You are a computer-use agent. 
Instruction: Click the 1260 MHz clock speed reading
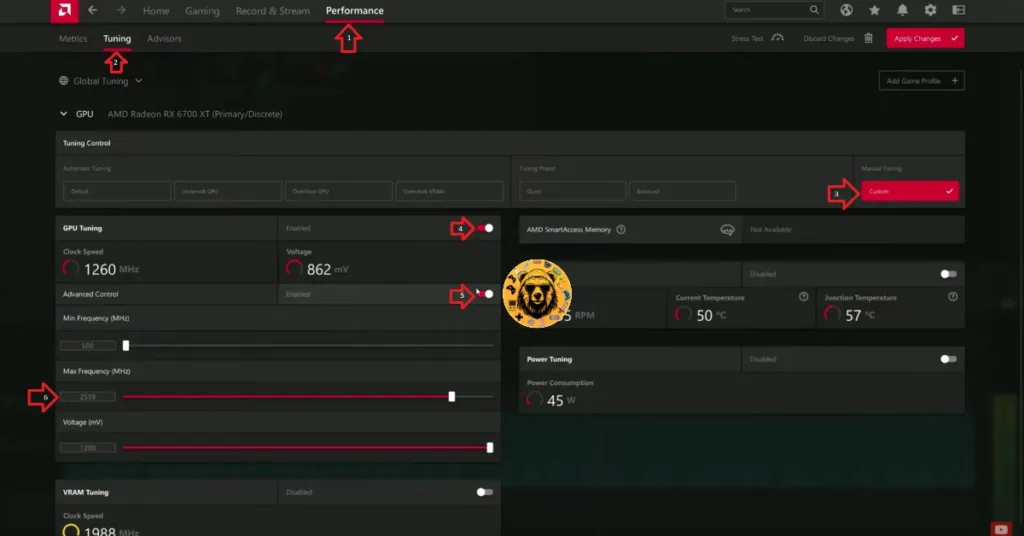tap(111, 269)
